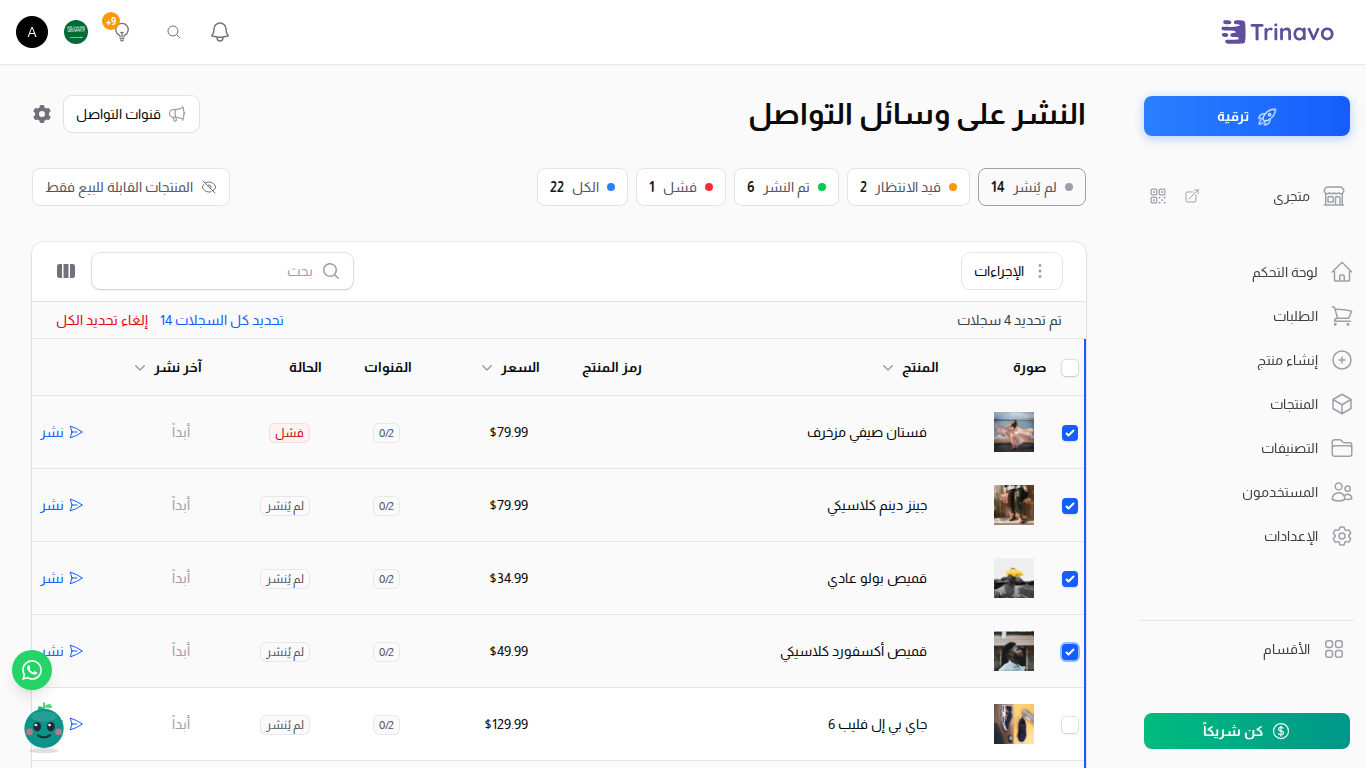Open الطلبات orders page
The height and width of the screenshot is (768, 1366).
tap(1312, 316)
